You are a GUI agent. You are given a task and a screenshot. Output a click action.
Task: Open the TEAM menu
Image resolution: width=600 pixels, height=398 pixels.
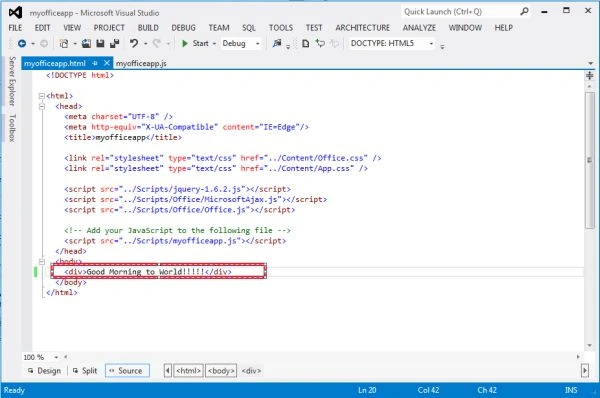[219, 28]
